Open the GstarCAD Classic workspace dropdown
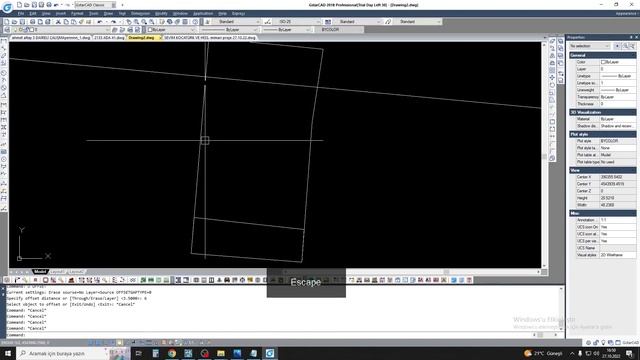The height and width of the screenshot is (360, 640). click(x=95, y=5)
